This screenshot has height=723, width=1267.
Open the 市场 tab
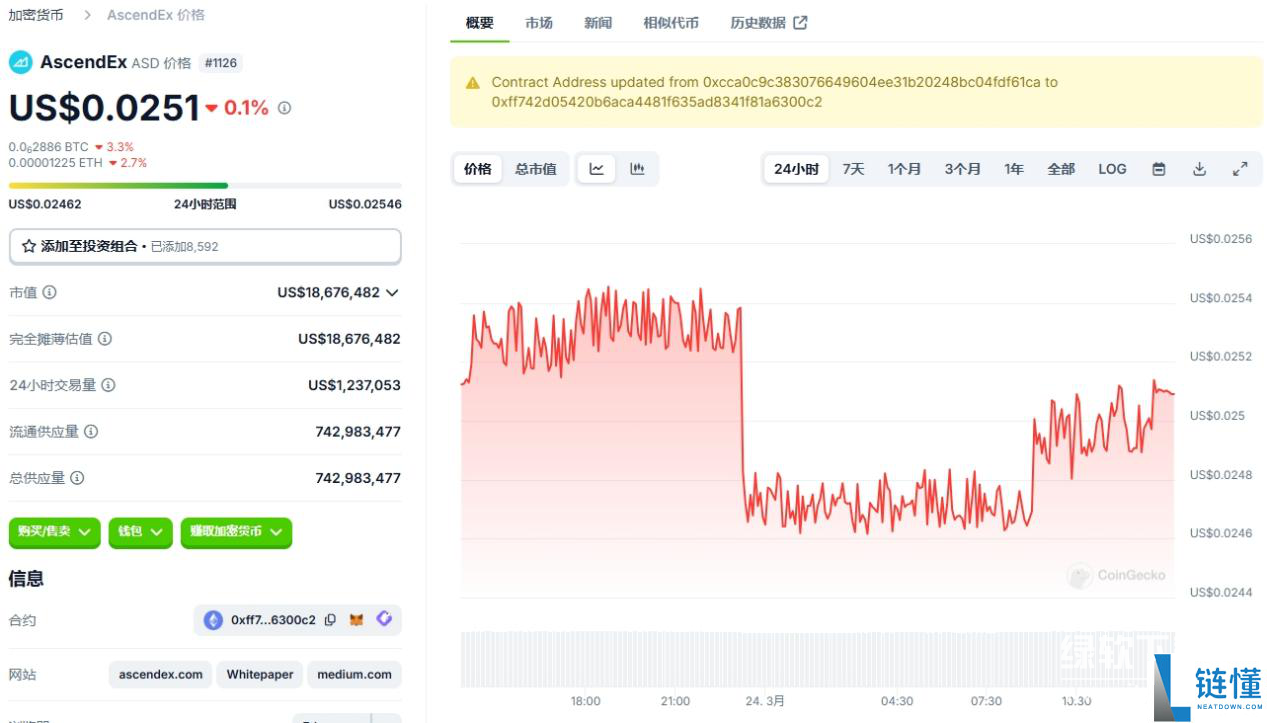pos(539,23)
